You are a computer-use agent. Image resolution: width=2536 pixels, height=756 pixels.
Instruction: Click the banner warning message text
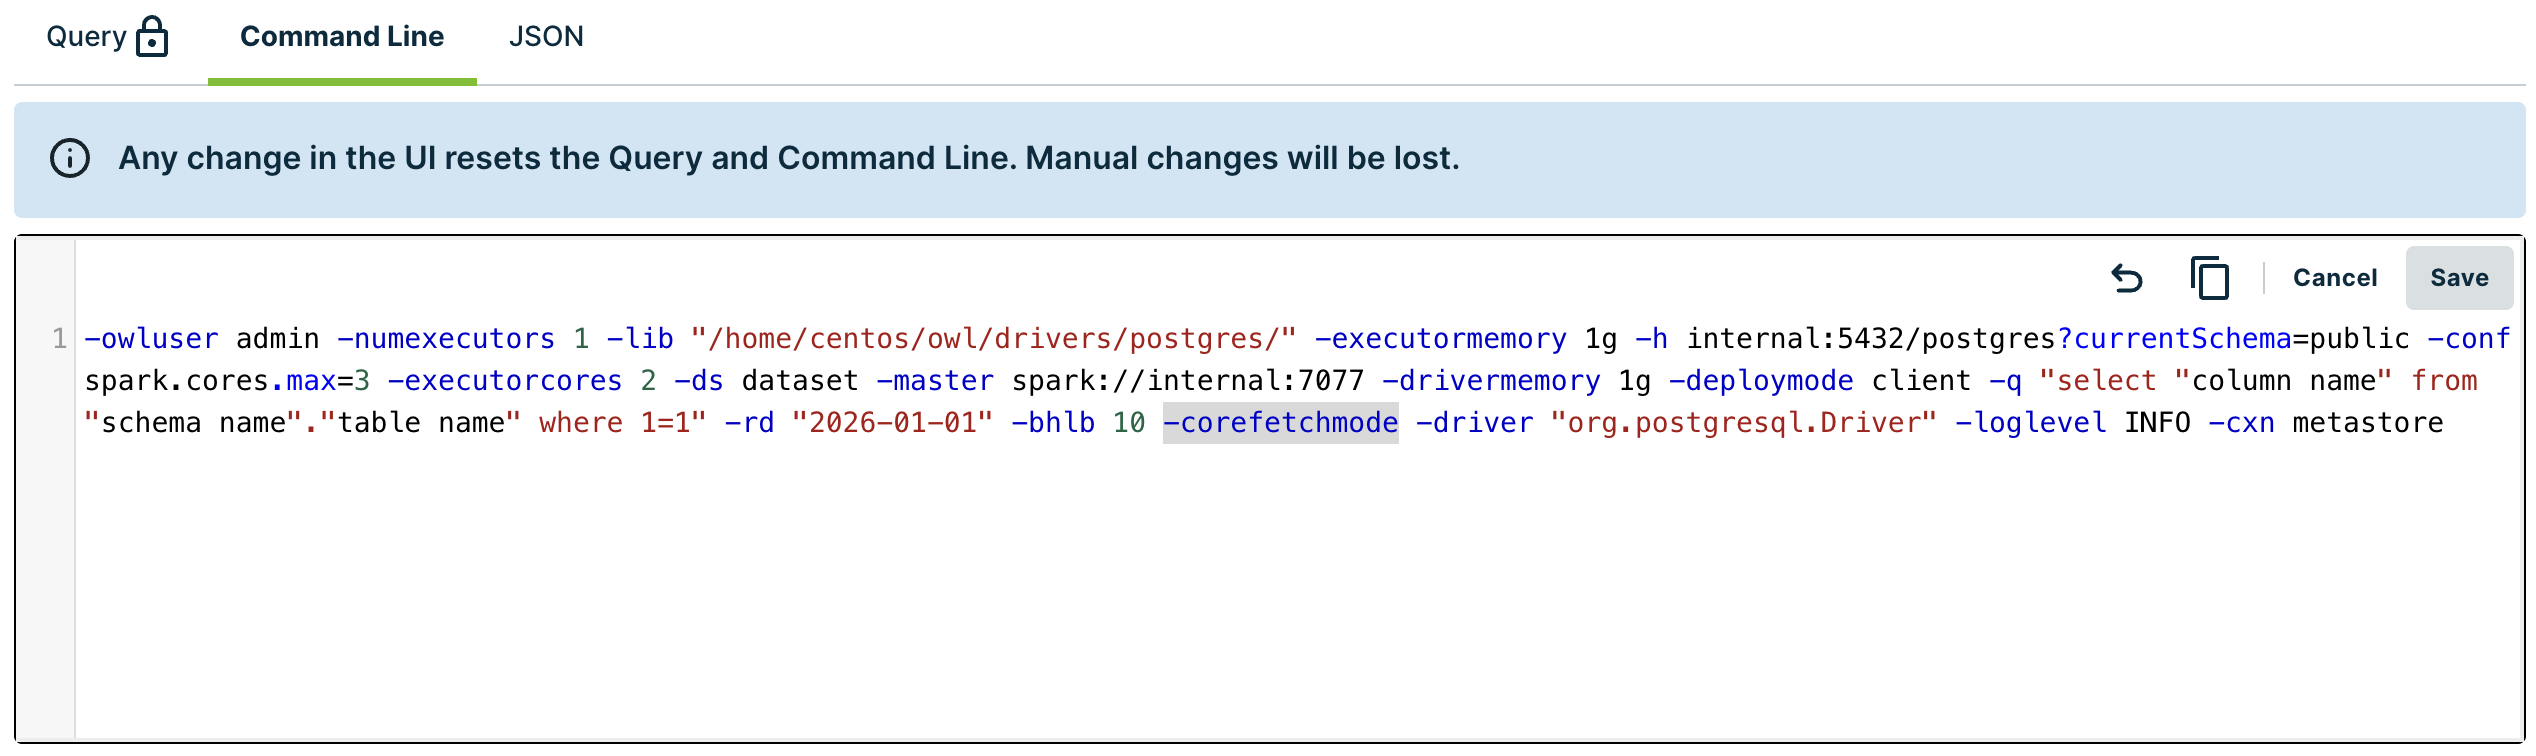coord(789,158)
